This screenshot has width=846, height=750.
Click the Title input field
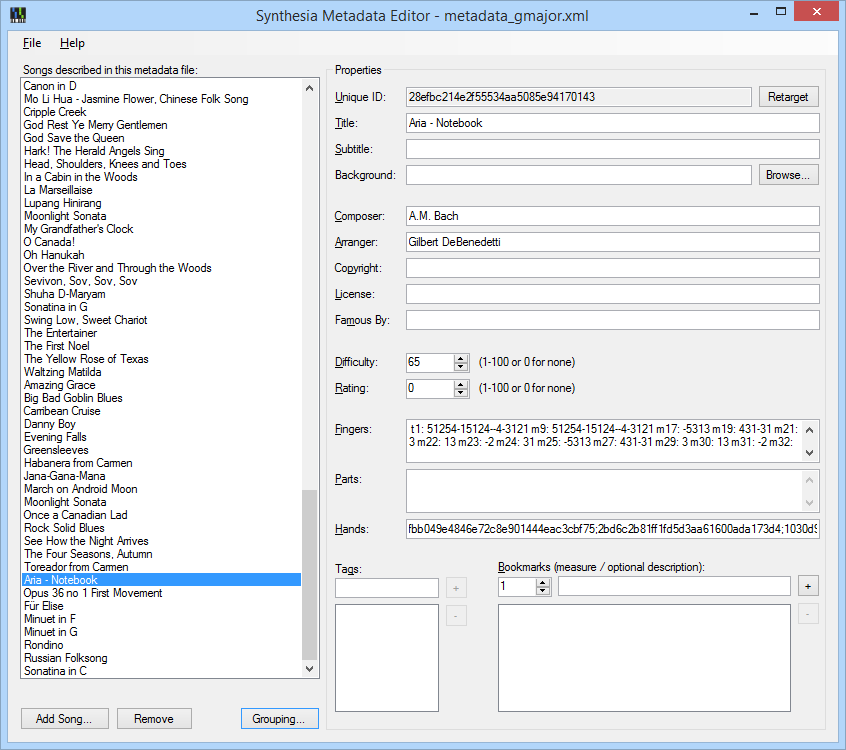click(x=612, y=123)
